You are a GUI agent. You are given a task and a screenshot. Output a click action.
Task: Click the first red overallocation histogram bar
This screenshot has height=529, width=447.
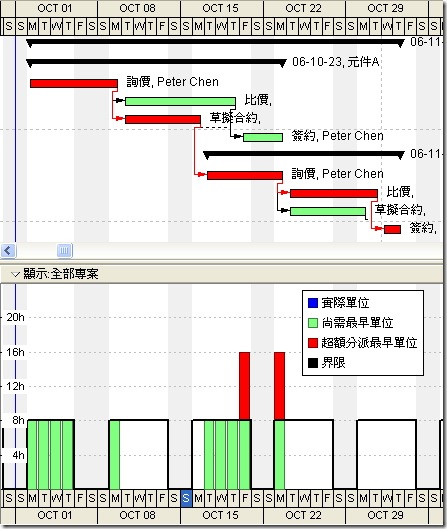pyautogui.click(x=245, y=386)
